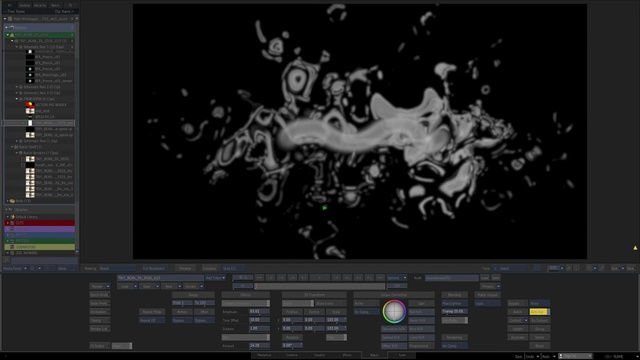
Task: Toggle Show Icons in 2D Transform
Action: click(x=331, y=303)
